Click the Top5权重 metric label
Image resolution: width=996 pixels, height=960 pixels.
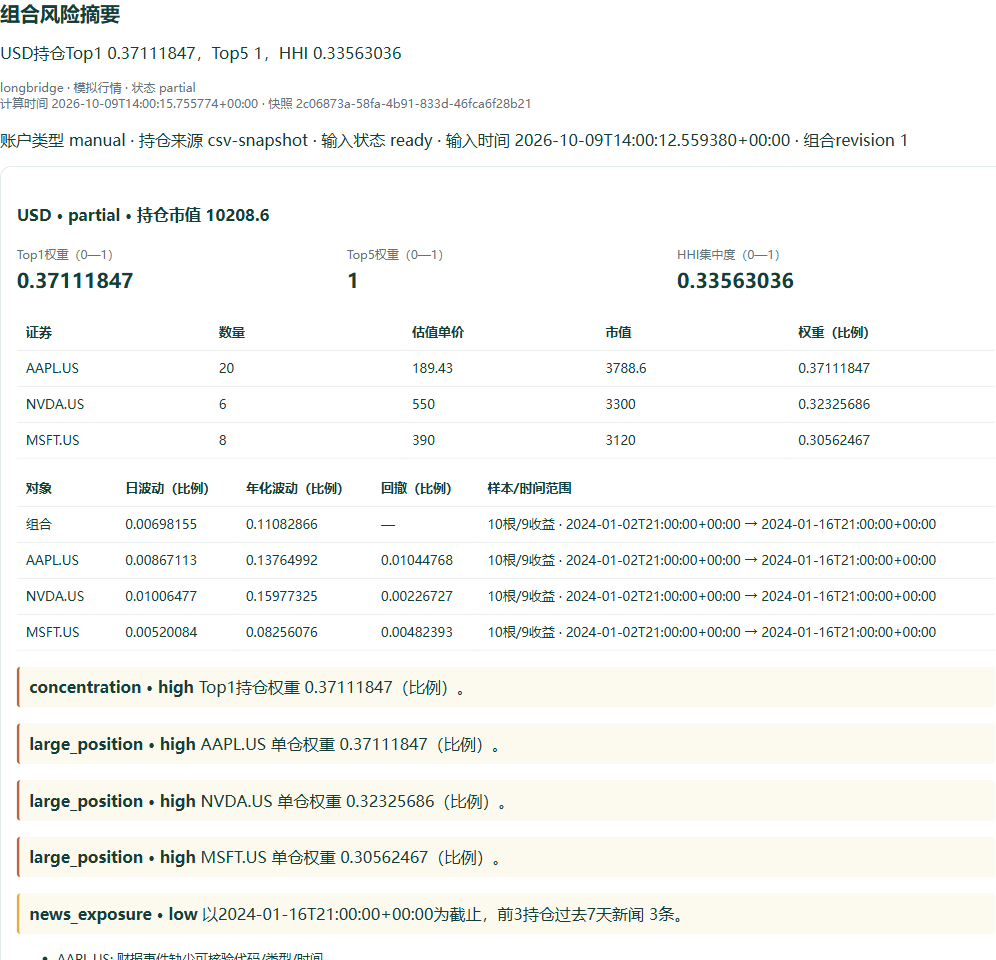click(x=395, y=255)
